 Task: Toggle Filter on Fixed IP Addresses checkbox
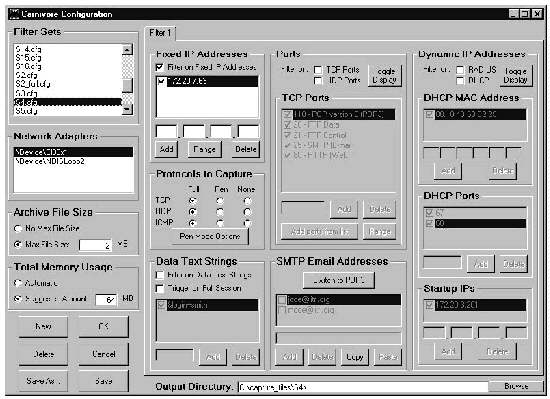[160, 67]
